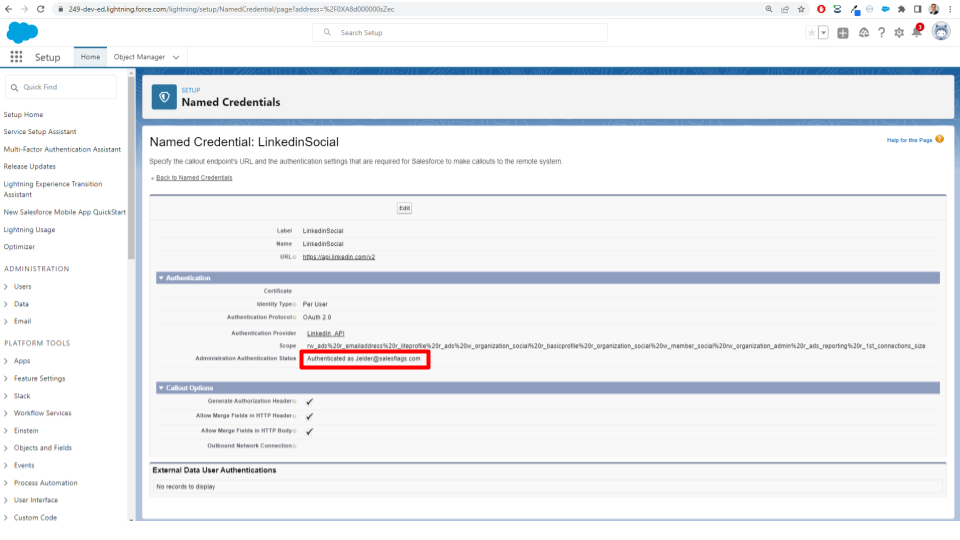
Task: Expand the Data tree node
Action: coord(6,304)
